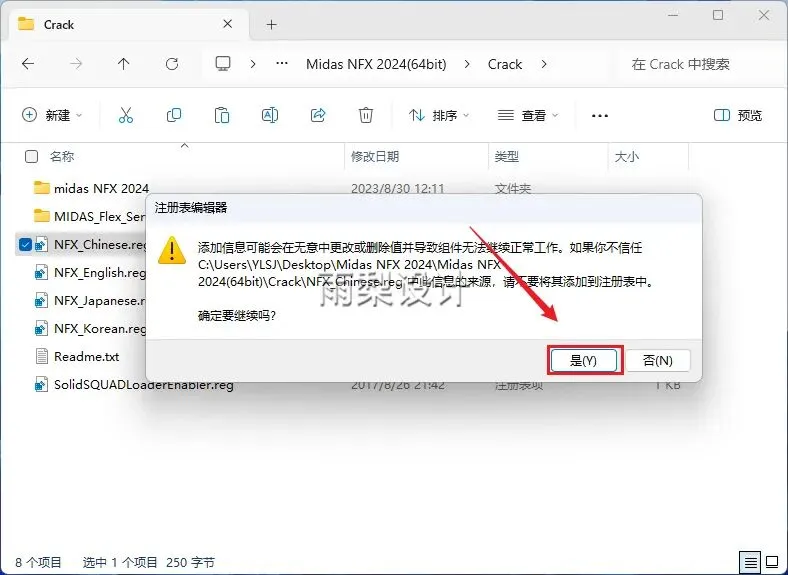Go up one folder level
Image resolution: width=788 pixels, height=575 pixels.
[124, 64]
